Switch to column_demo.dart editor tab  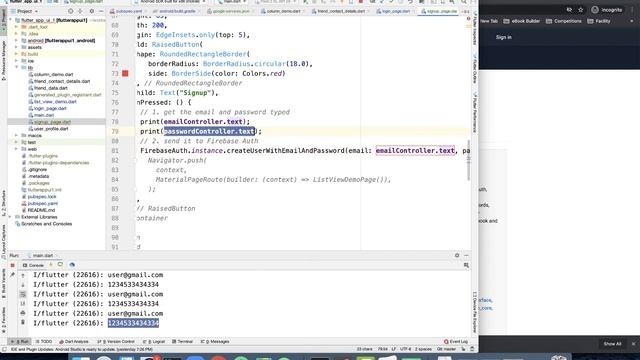tap(284, 11)
